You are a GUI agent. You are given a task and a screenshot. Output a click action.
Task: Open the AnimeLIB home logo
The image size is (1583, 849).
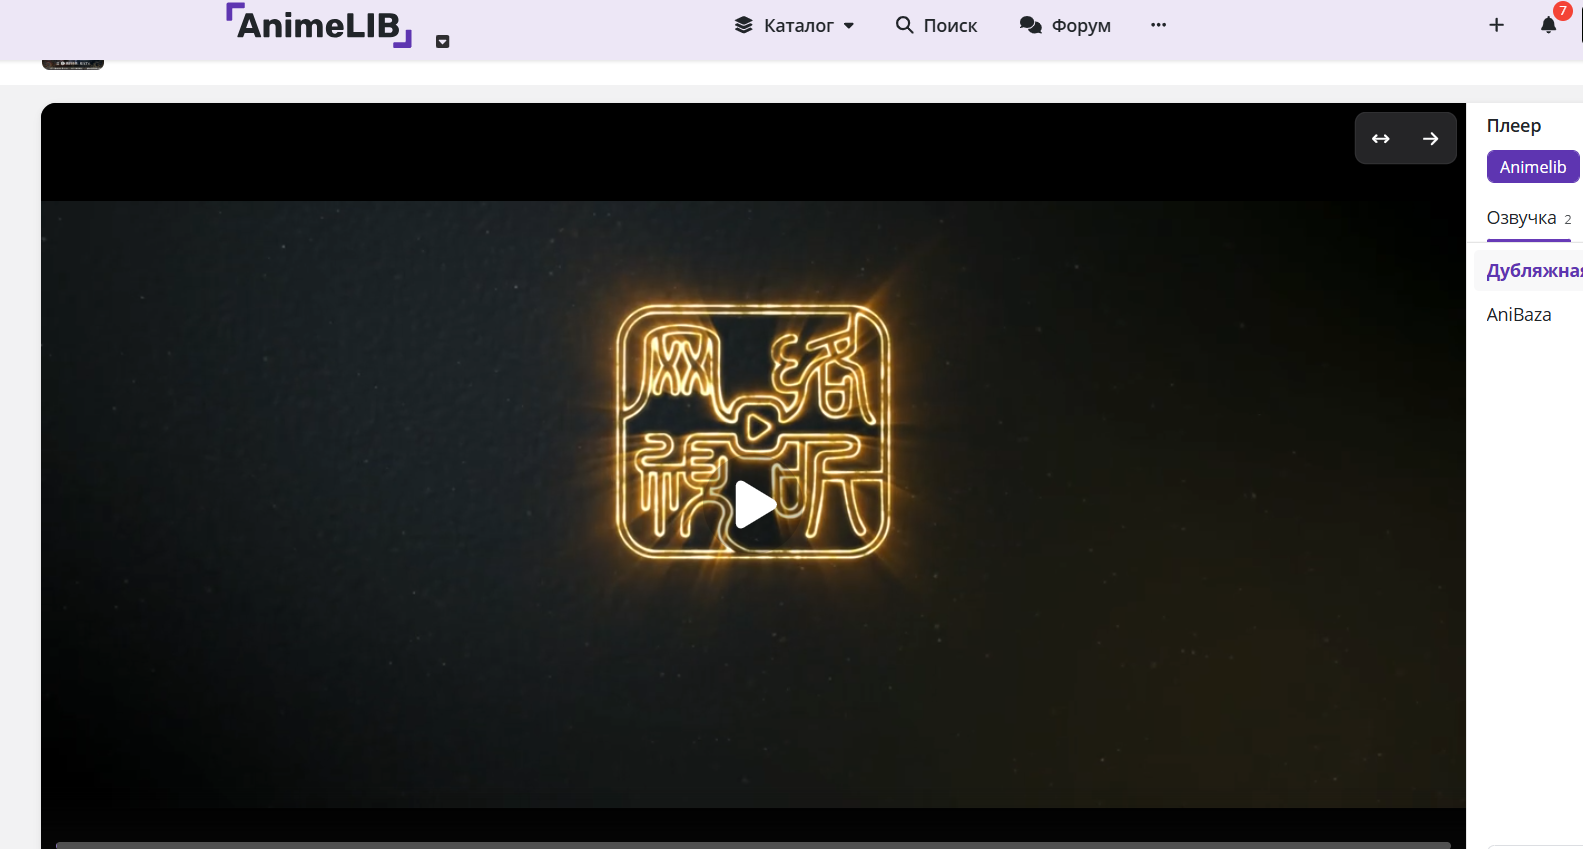[x=319, y=25]
